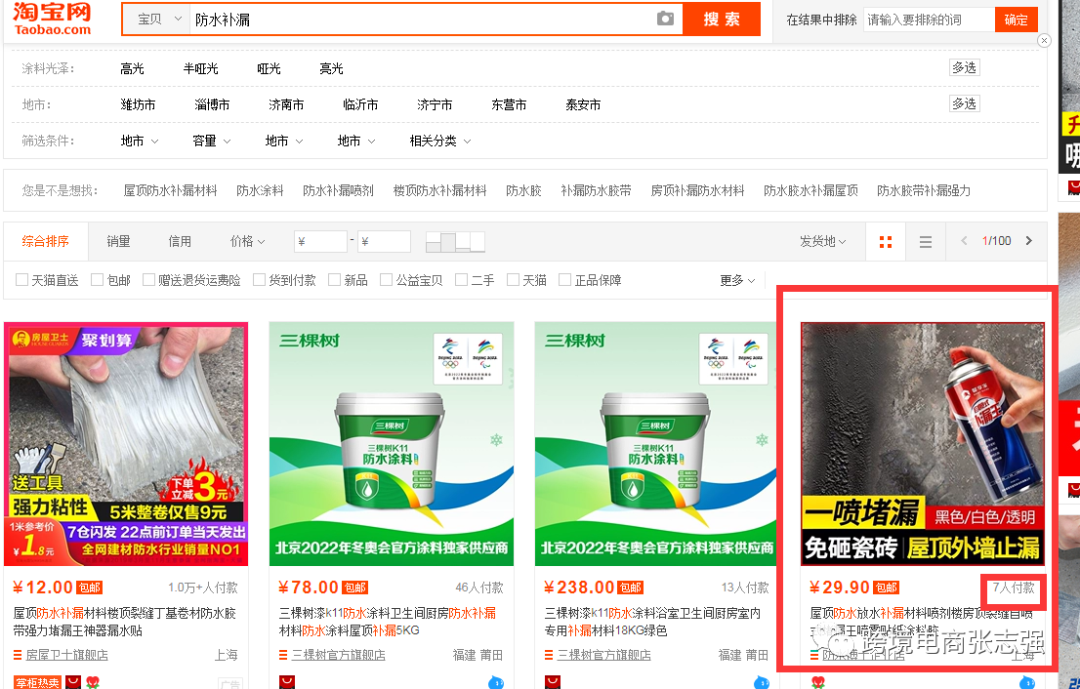
Task: Filter by 半哑光 gloss
Action: click(200, 68)
